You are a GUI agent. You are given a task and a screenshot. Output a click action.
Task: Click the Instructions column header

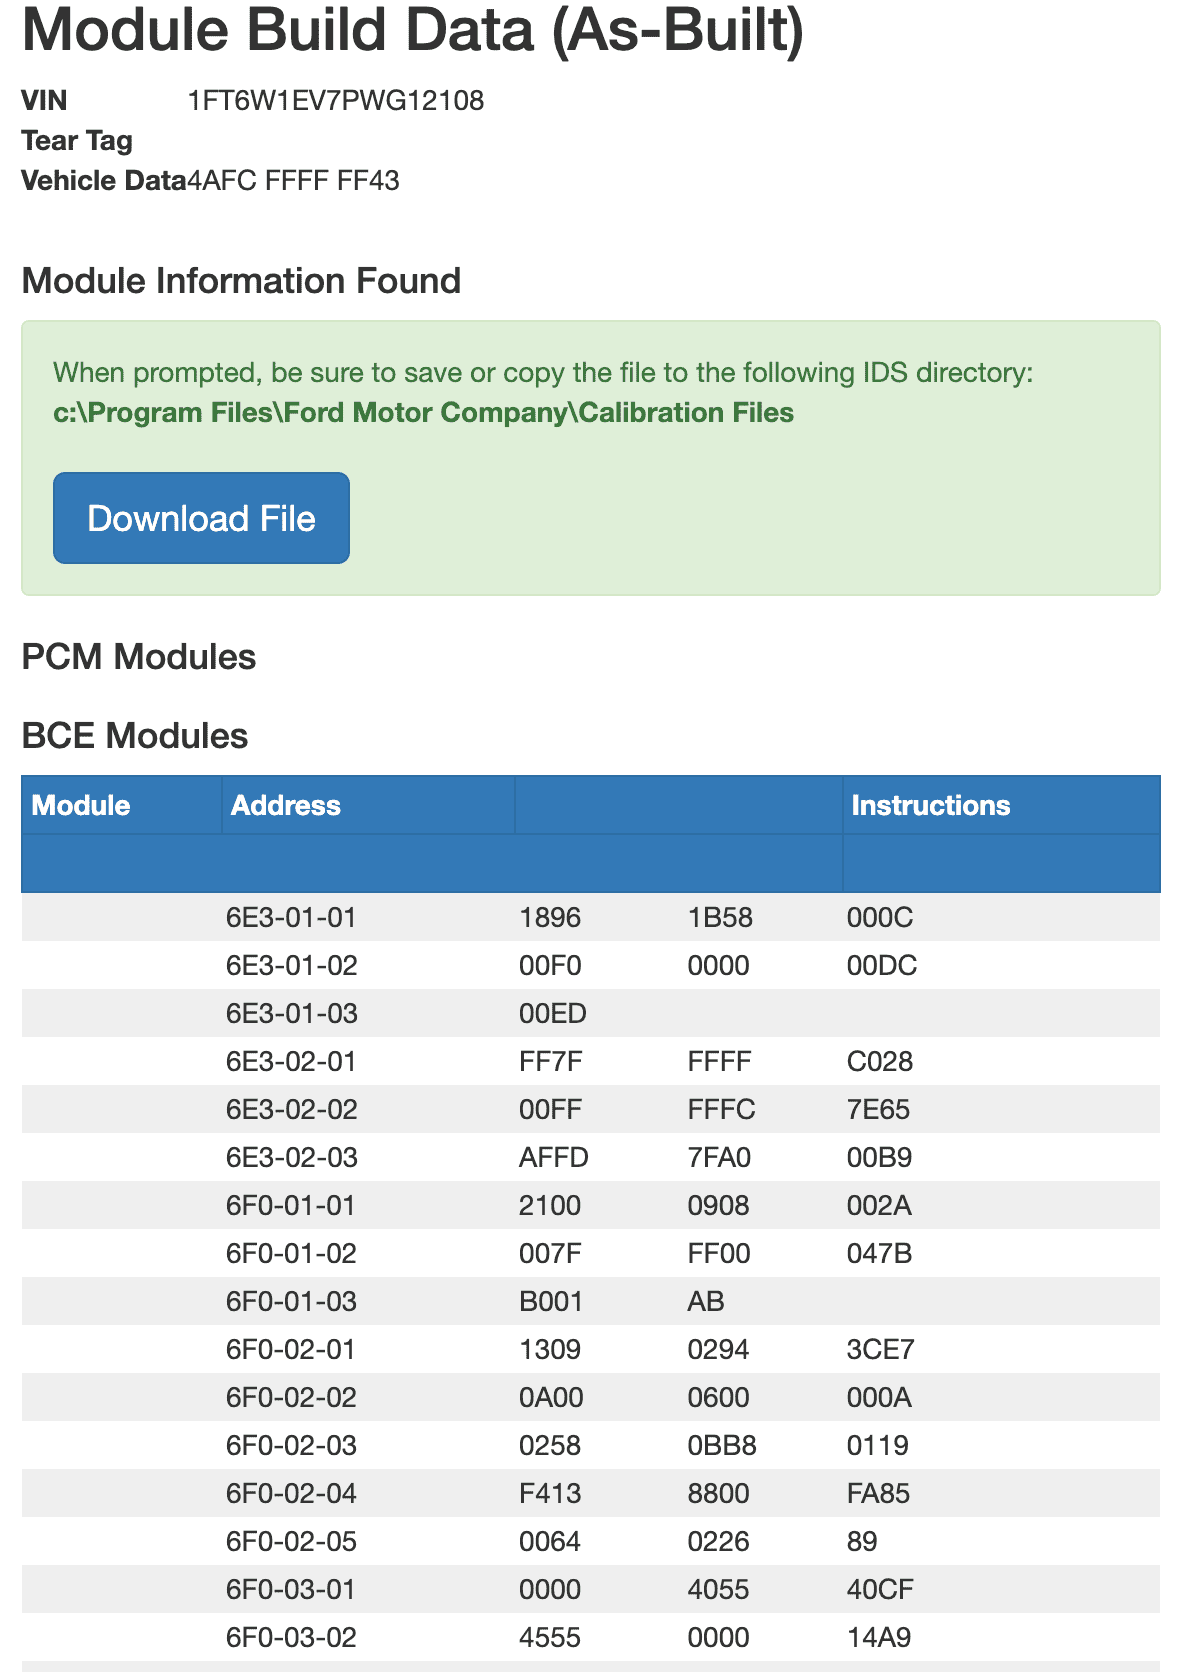[930, 805]
